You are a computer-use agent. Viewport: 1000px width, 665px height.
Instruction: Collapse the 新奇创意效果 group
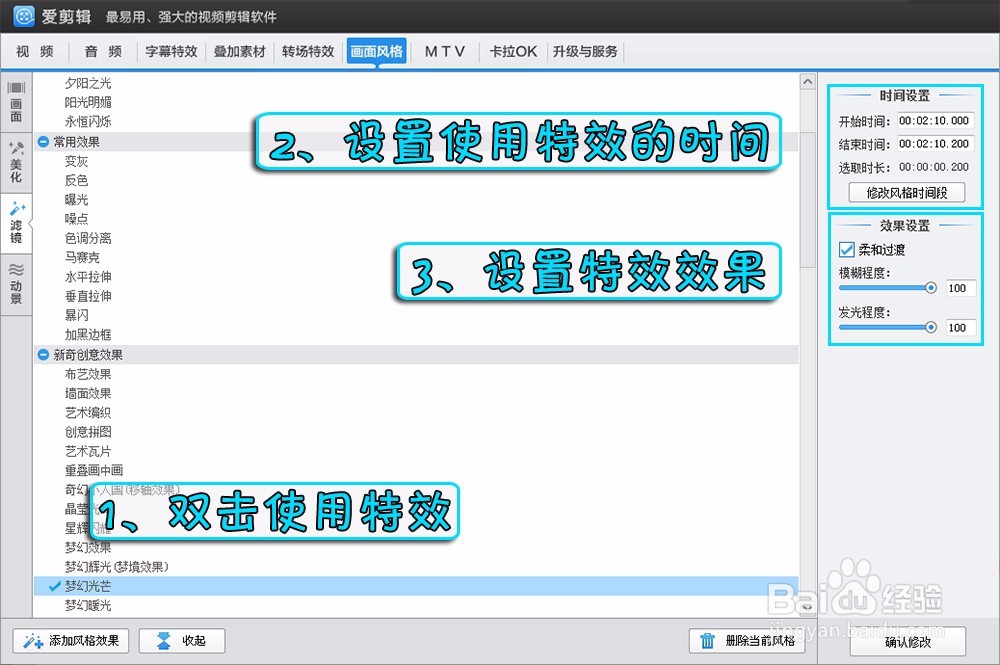pyautogui.click(x=43, y=354)
